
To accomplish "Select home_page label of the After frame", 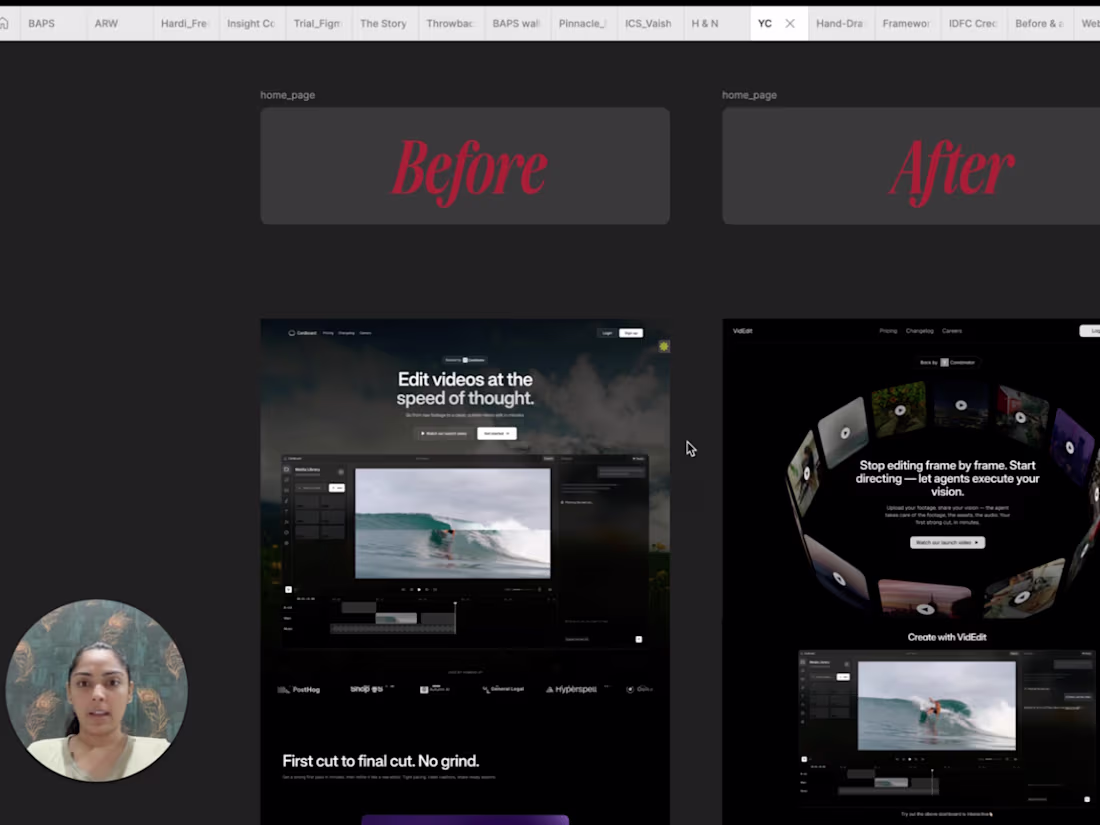I will (x=749, y=95).
